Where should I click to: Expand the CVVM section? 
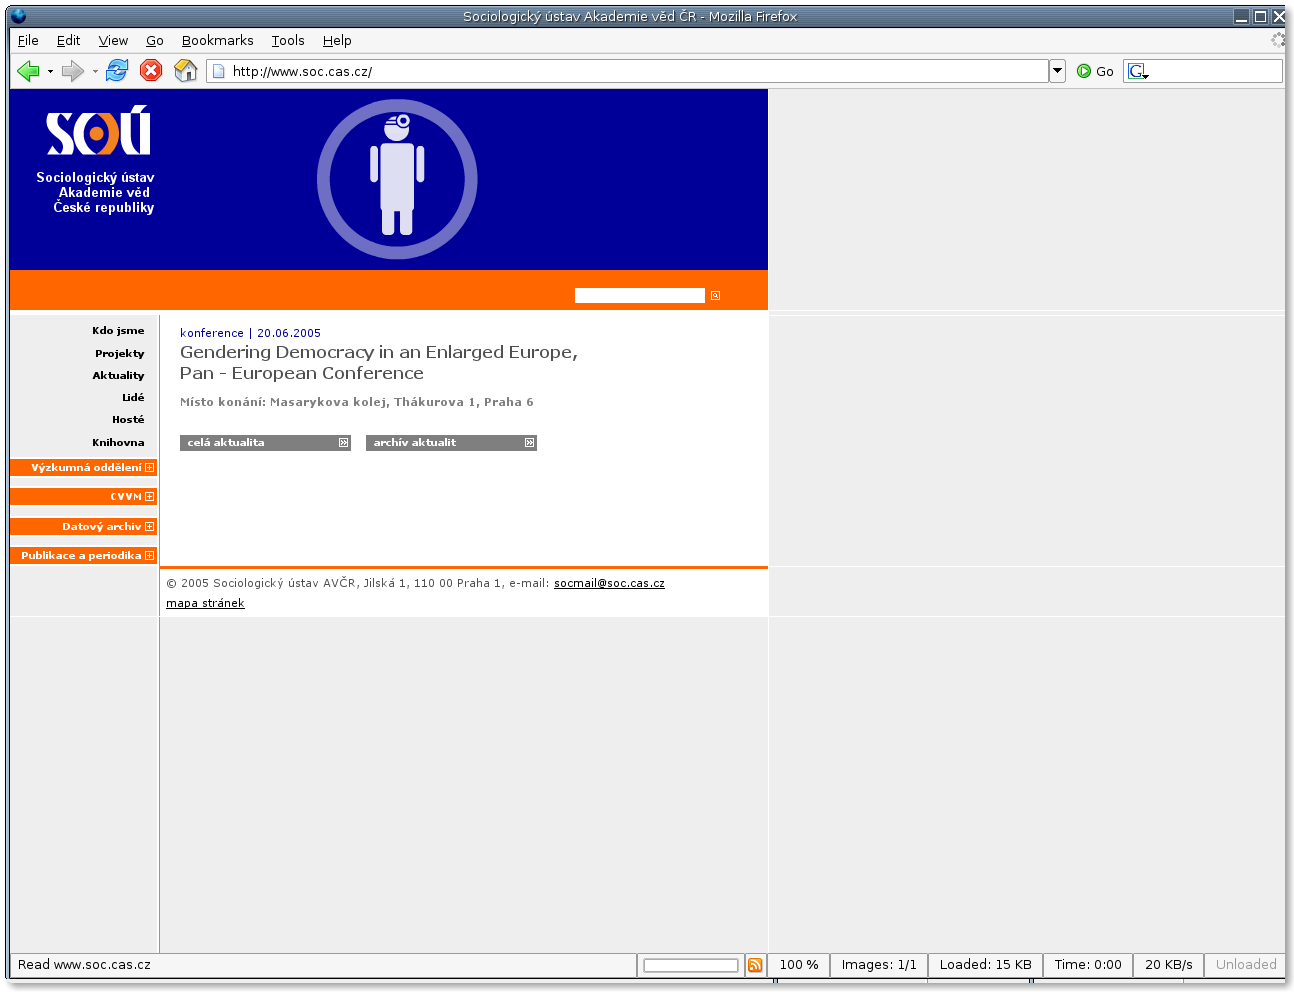[149, 496]
